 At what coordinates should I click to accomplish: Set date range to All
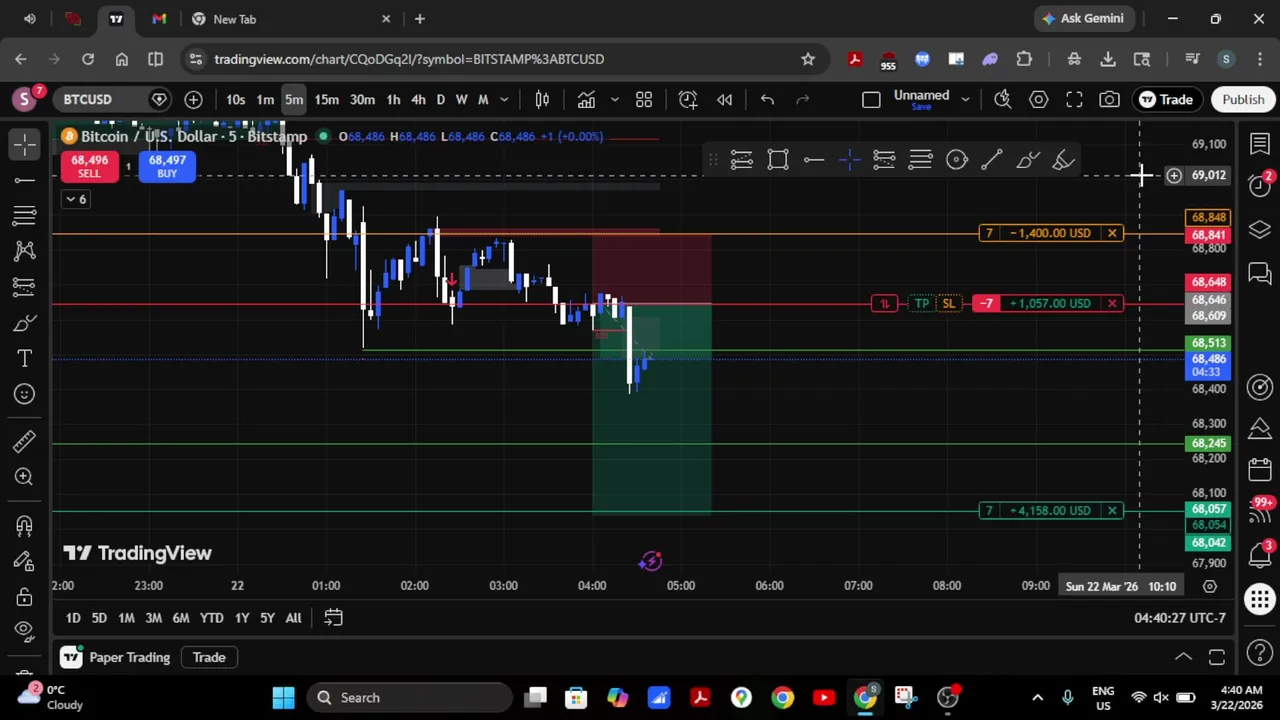click(x=293, y=618)
